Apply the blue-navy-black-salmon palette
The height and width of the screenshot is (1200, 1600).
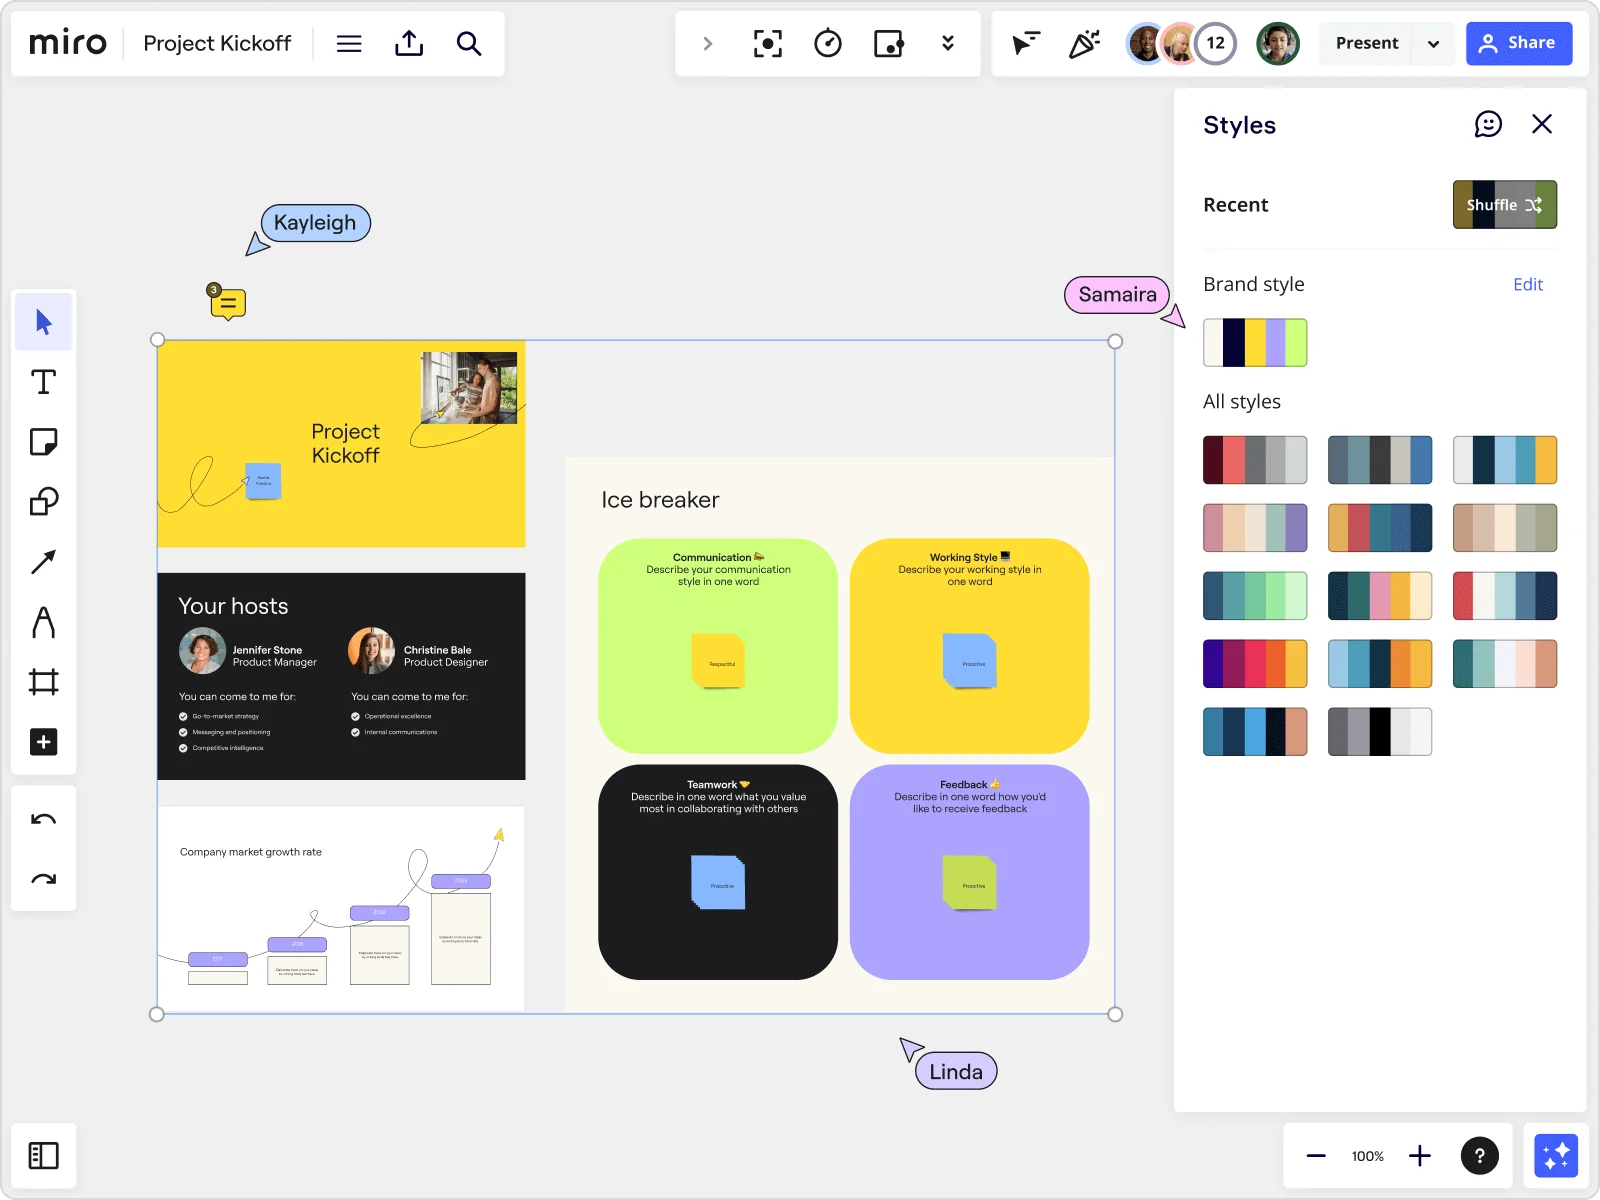coord(1255,732)
